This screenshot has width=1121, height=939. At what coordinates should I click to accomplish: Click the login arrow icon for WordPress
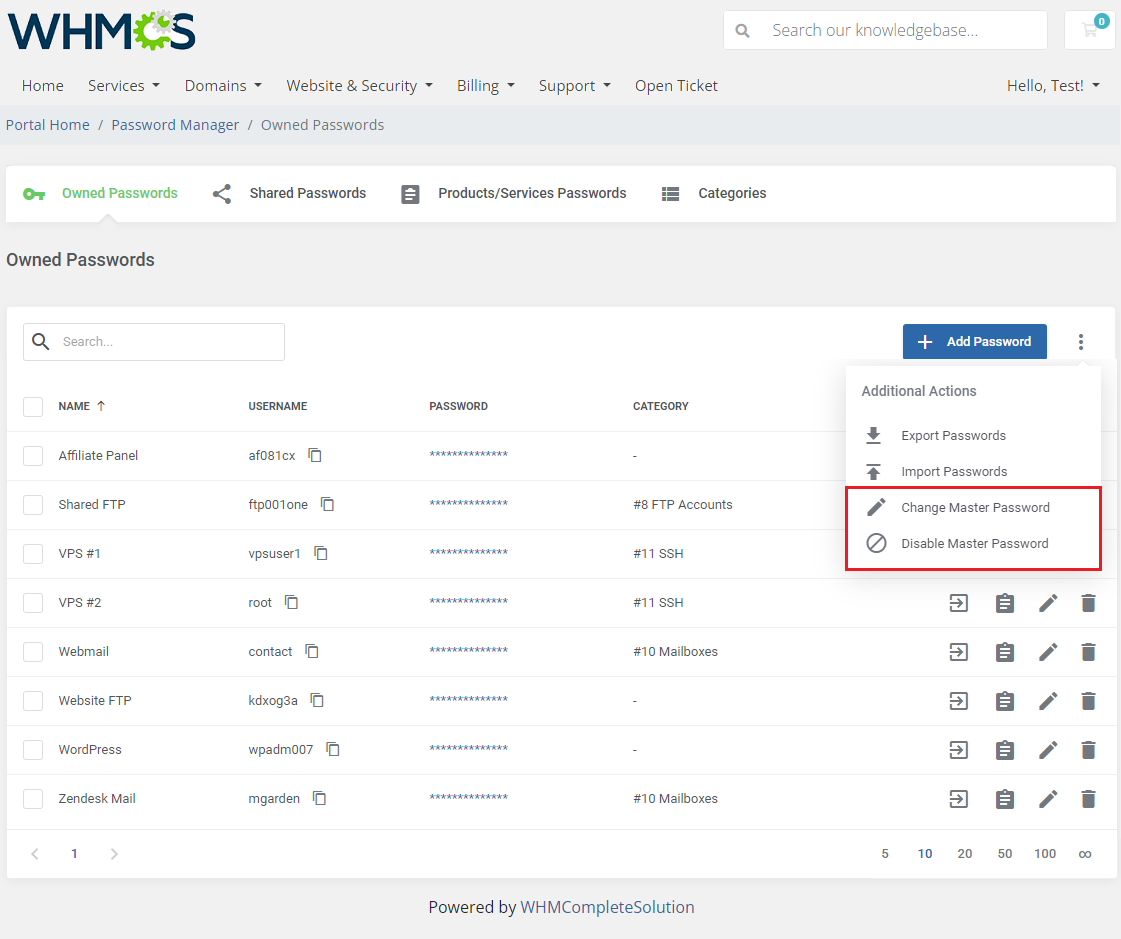(x=959, y=749)
